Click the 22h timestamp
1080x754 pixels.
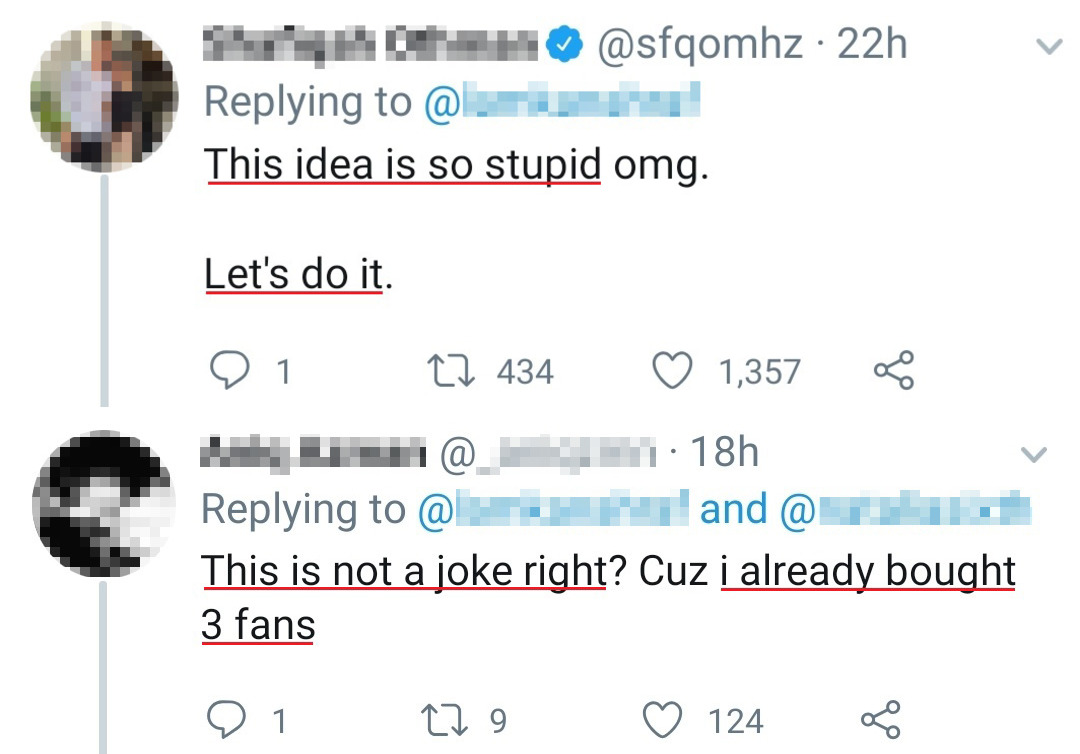coord(873,45)
